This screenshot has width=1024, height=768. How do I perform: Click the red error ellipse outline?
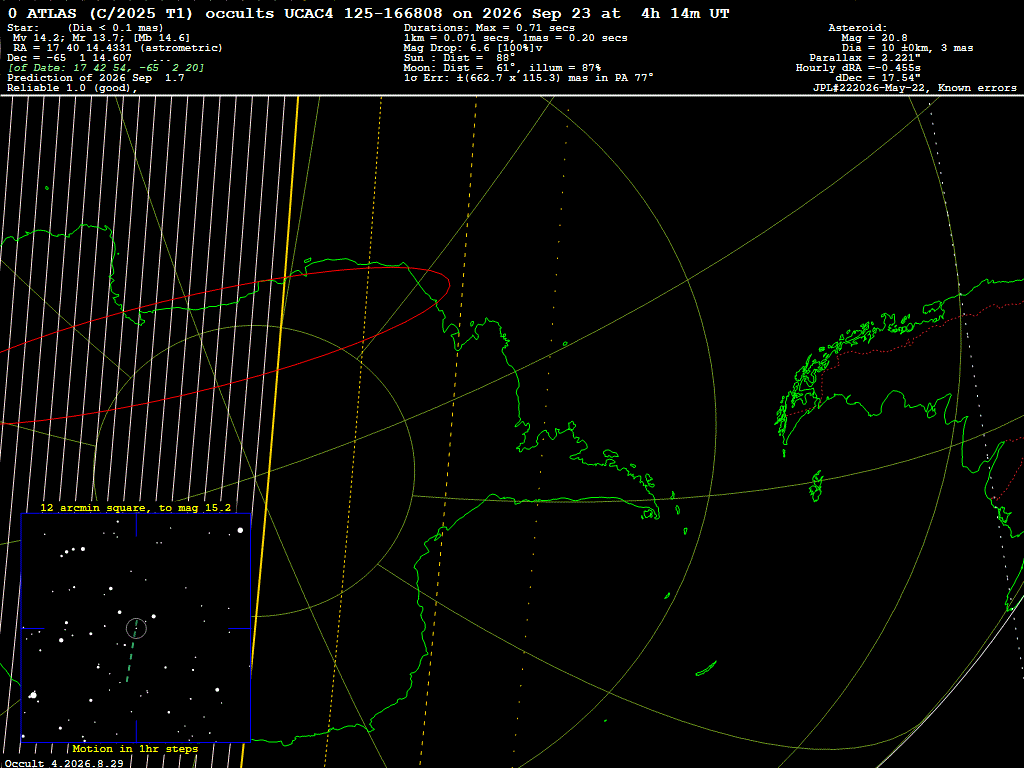tap(225, 345)
